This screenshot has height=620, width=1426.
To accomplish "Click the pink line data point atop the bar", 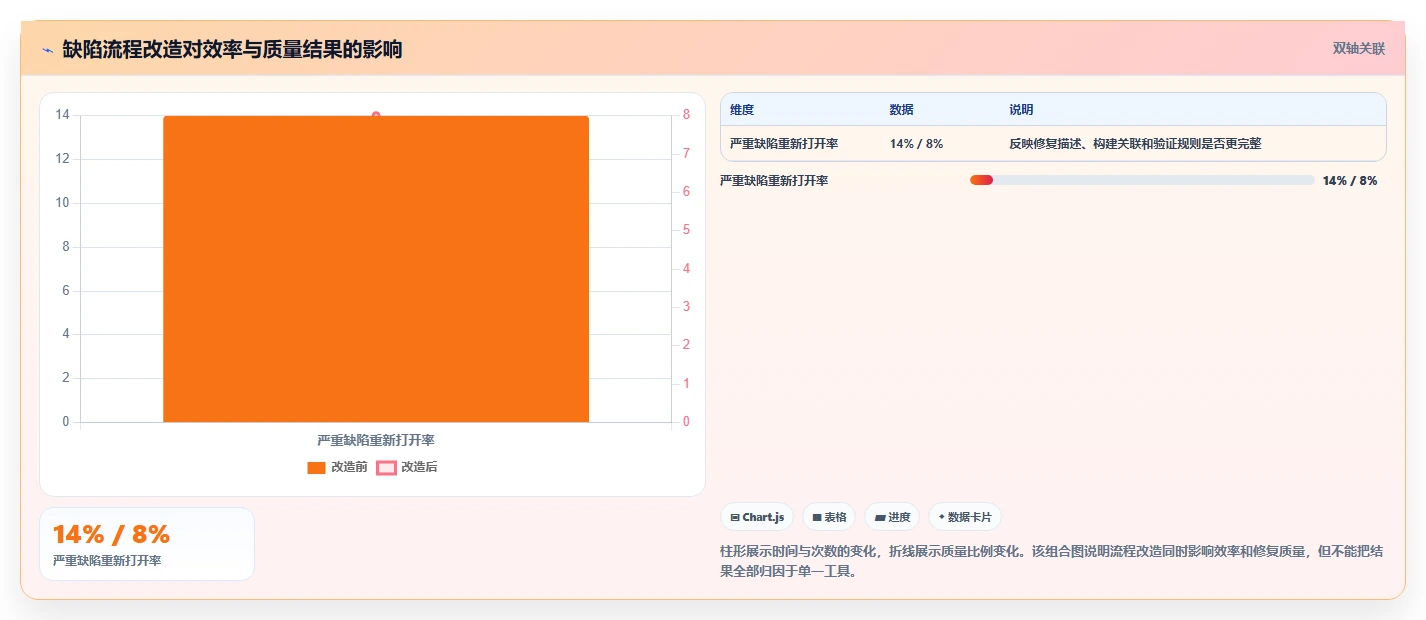I will [x=376, y=115].
